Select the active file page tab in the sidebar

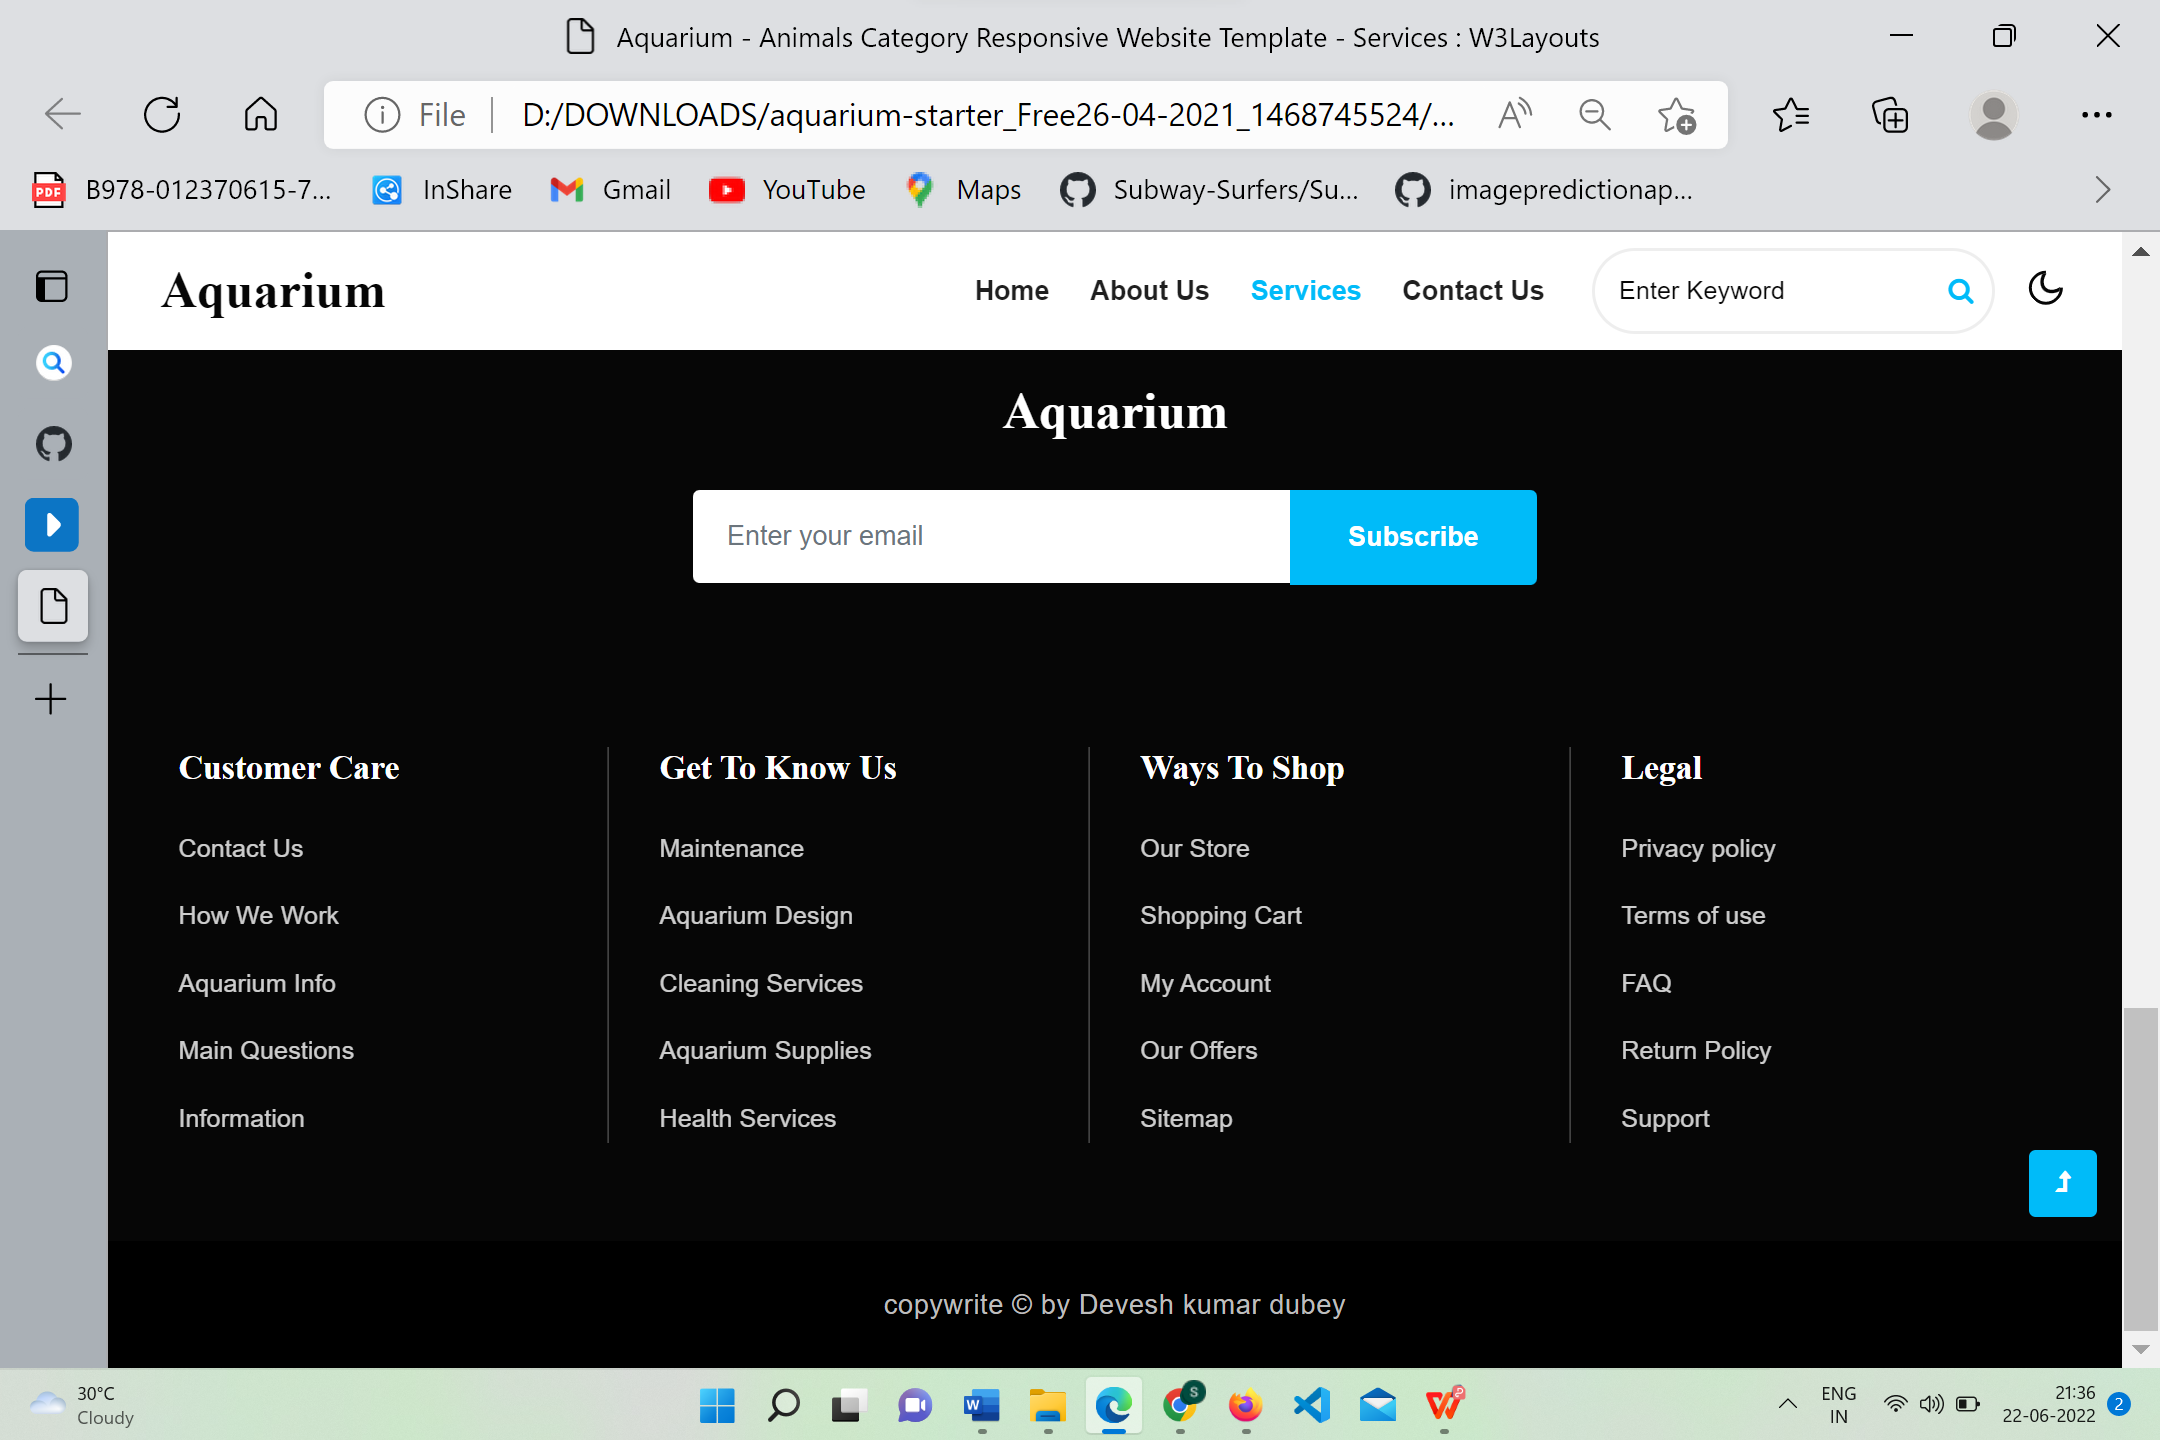pos(53,606)
